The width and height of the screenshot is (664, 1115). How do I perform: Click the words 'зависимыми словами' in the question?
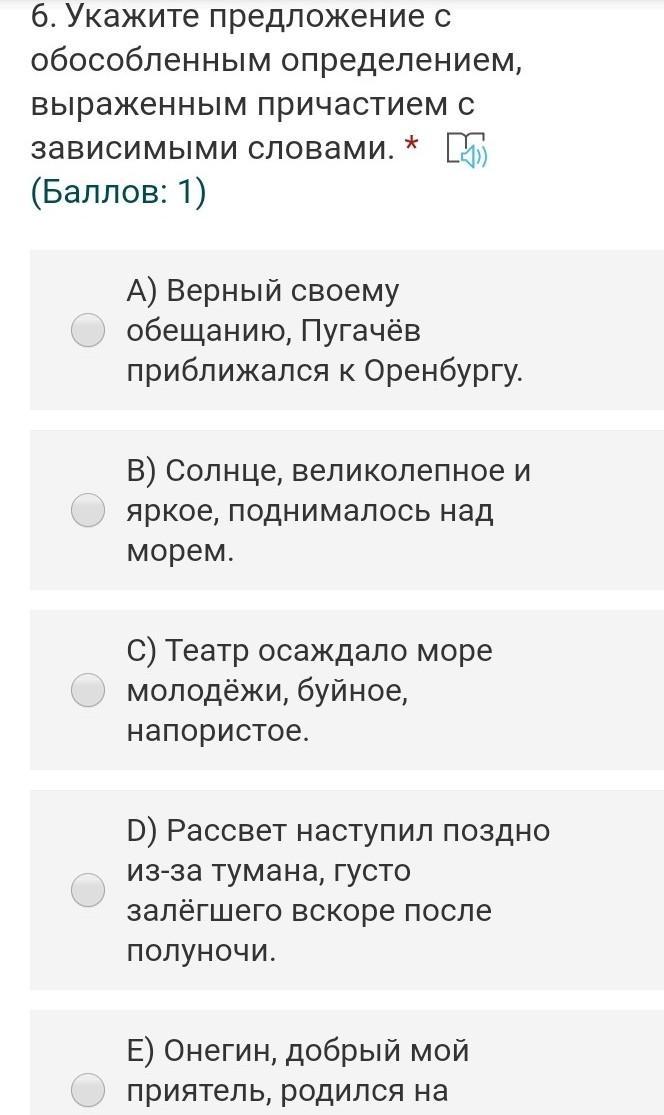(212, 148)
